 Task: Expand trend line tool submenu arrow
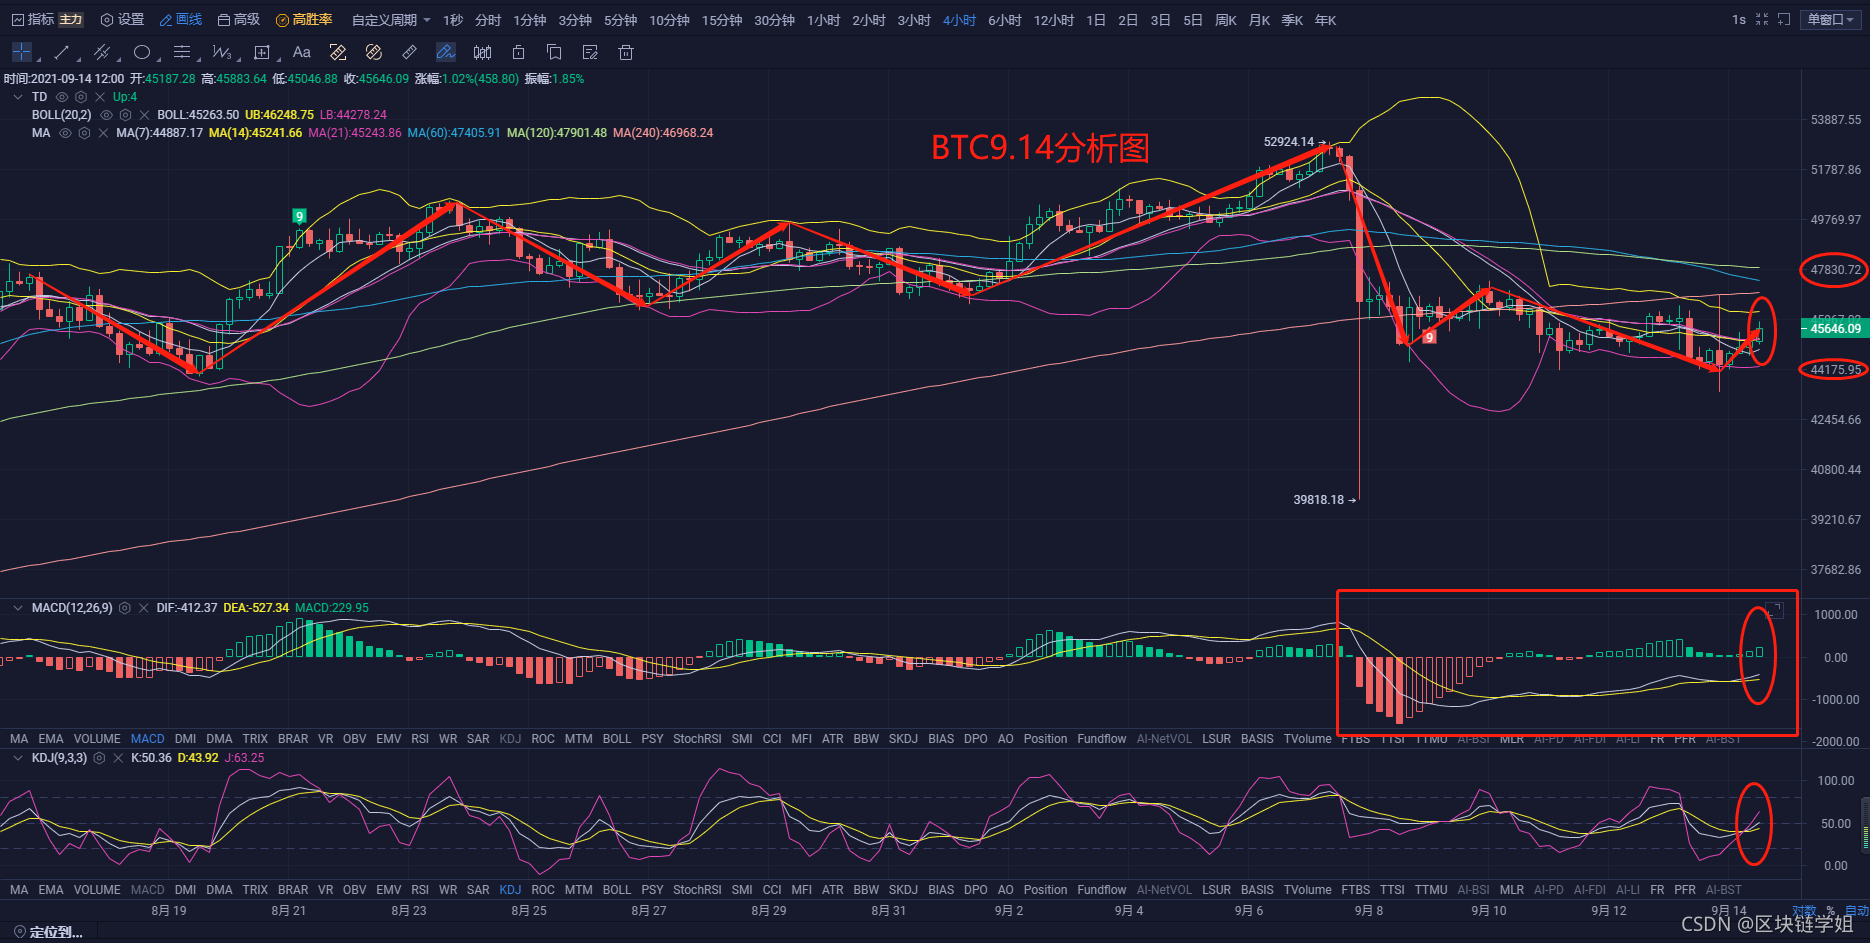pos(79,60)
